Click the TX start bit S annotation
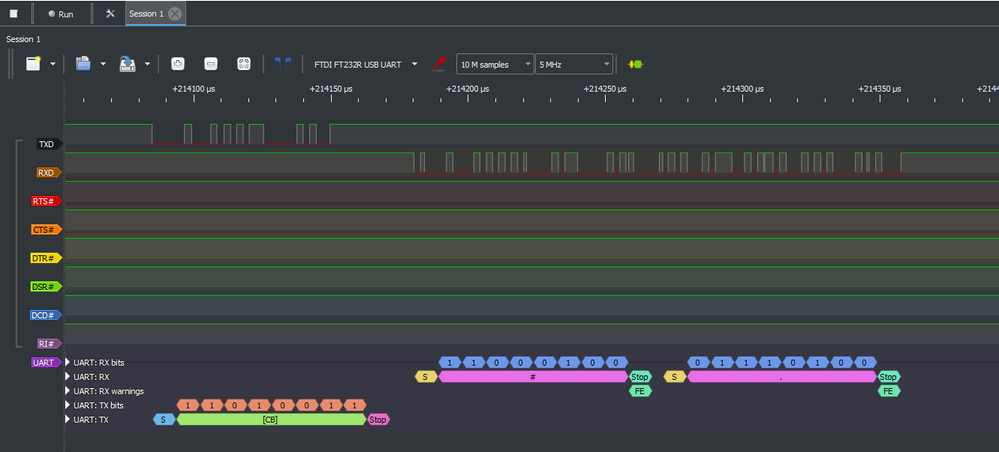 point(164,419)
